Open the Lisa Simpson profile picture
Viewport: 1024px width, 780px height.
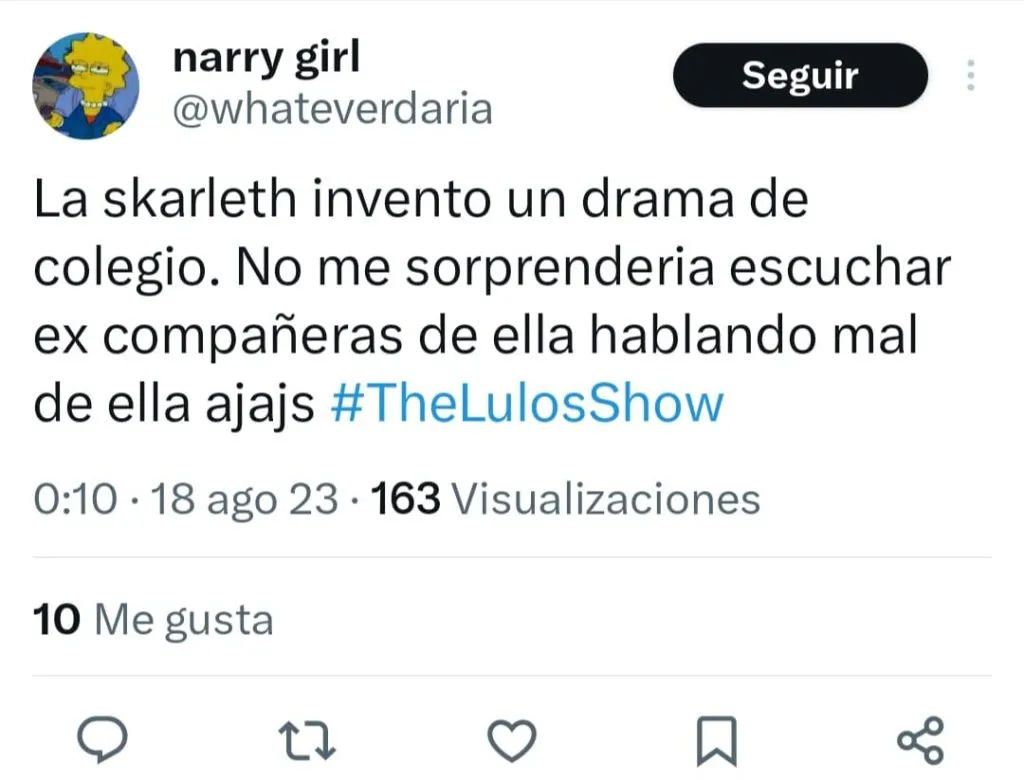coord(86,86)
